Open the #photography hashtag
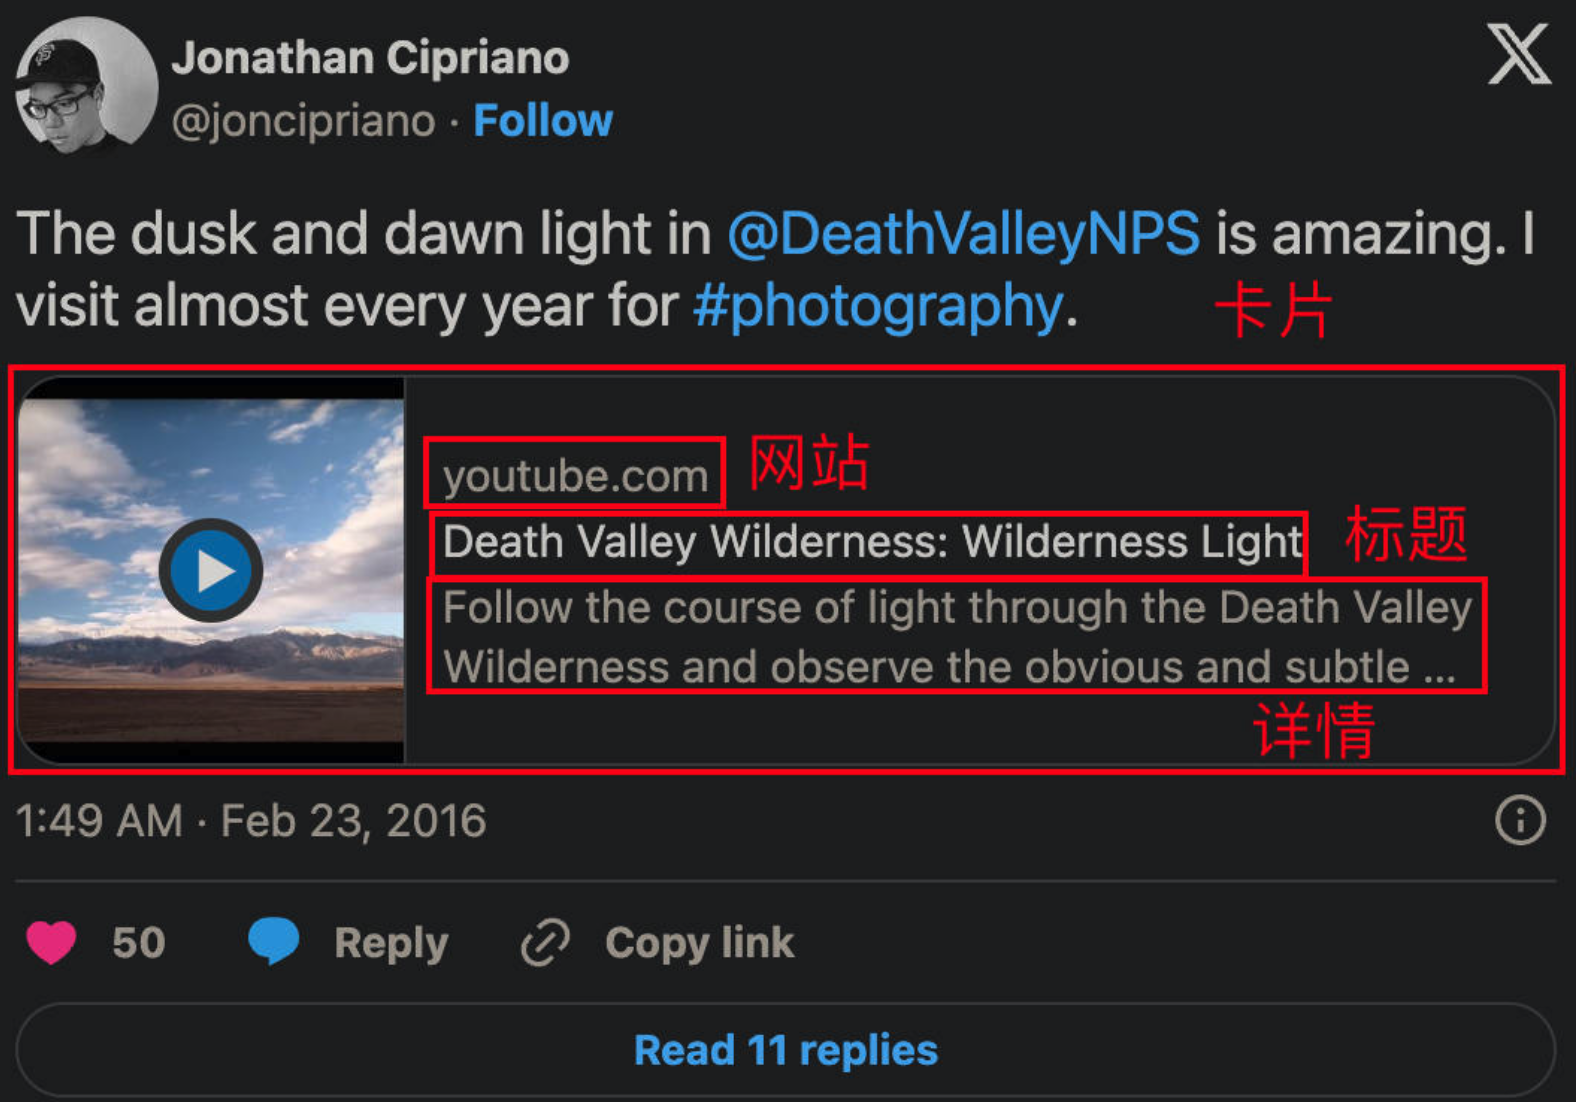Viewport: 1576px width, 1102px height. coord(877,306)
